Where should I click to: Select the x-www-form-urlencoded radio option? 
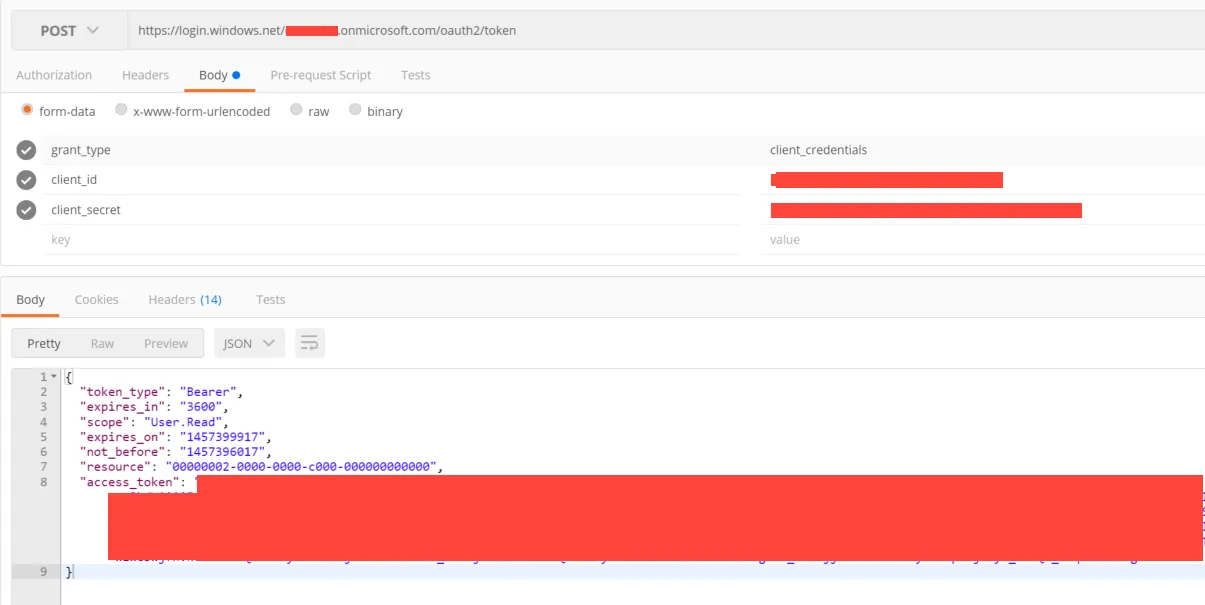click(x=121, y=110)
